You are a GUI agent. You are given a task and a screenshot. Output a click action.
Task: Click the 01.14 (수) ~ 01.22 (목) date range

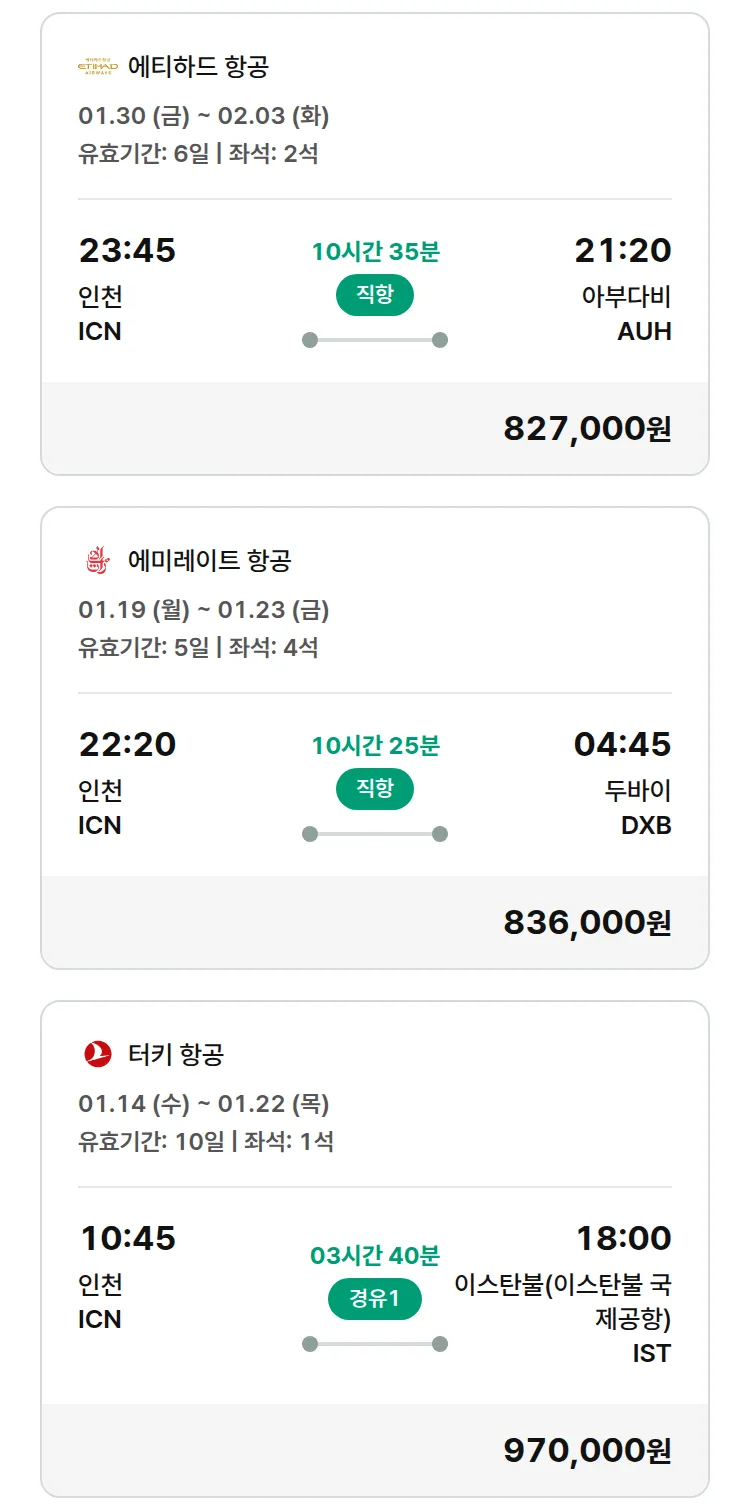(x=204, y=1104)
